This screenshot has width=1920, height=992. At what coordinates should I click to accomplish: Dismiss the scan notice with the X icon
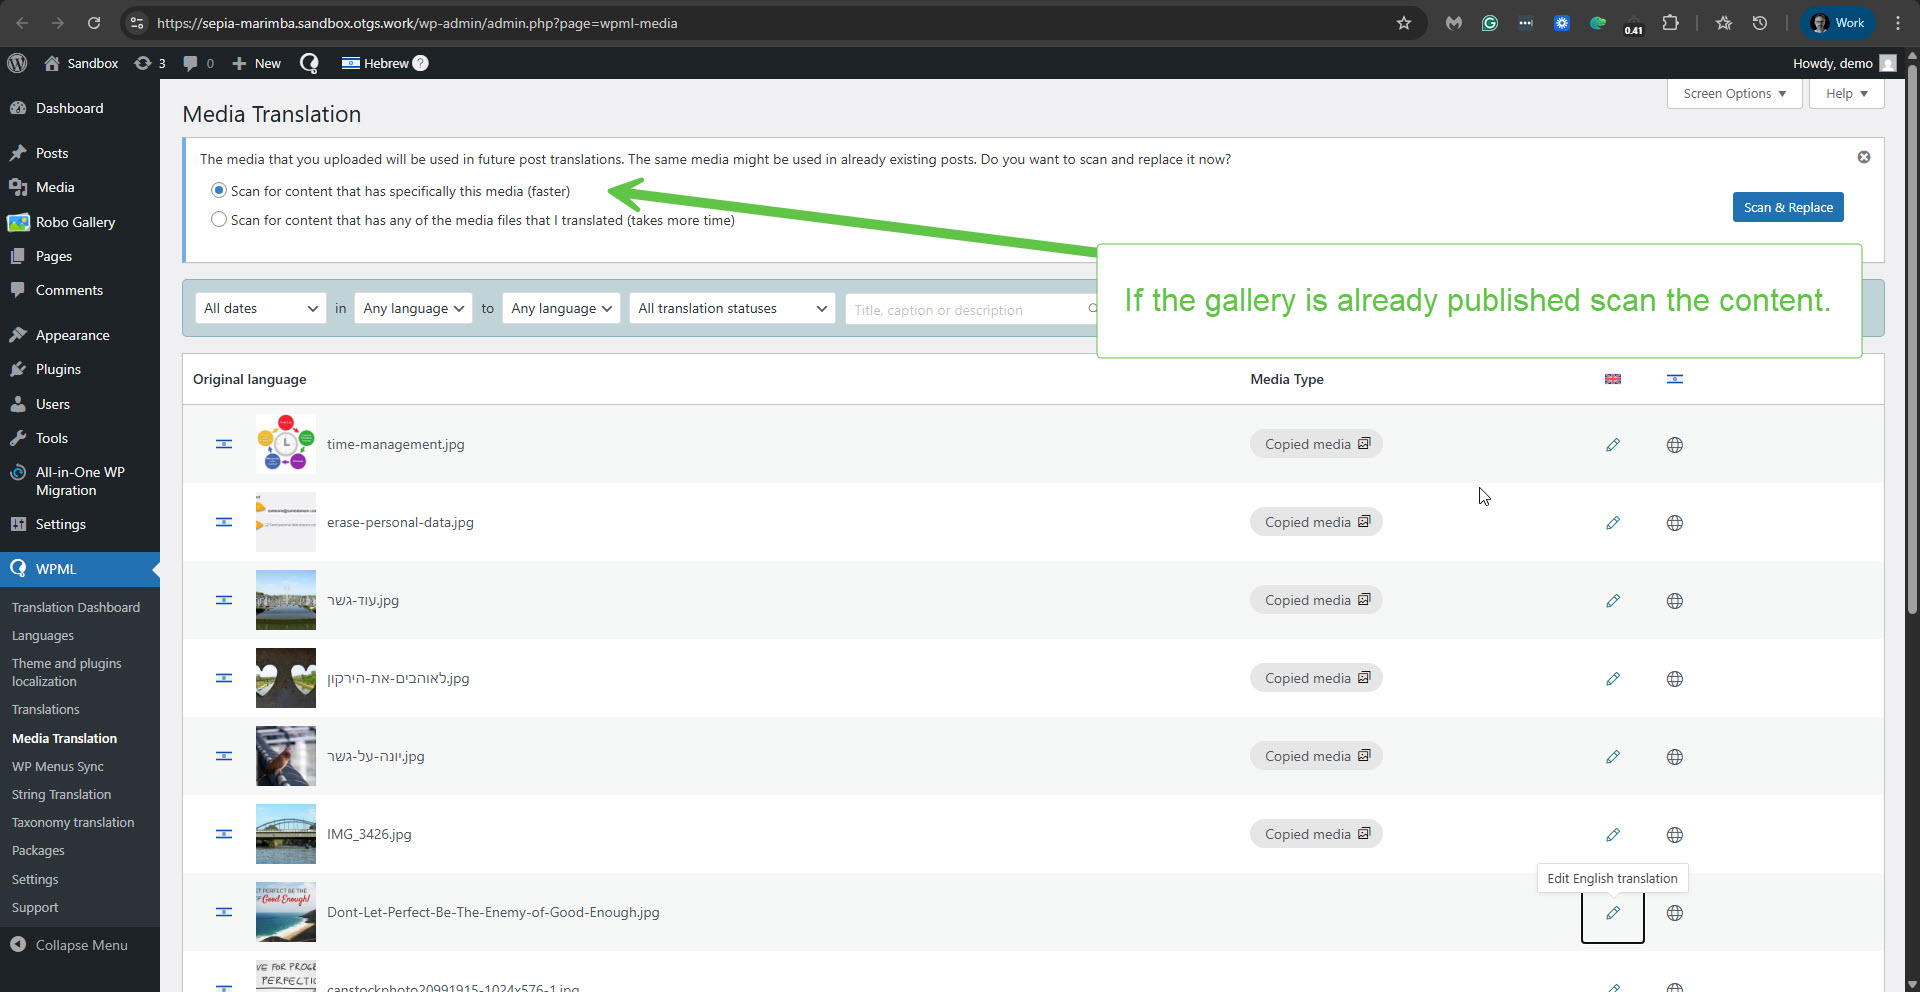pos(1863,157)
